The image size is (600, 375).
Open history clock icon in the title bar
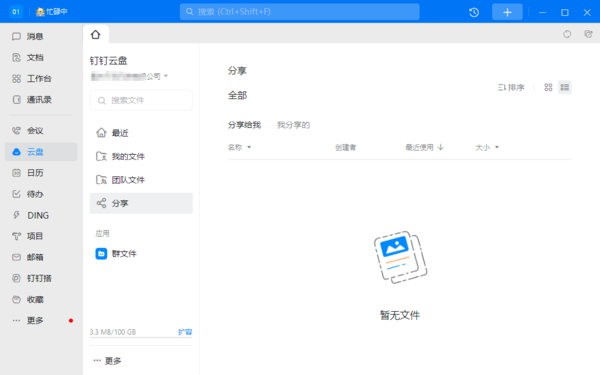click(474, 12)
